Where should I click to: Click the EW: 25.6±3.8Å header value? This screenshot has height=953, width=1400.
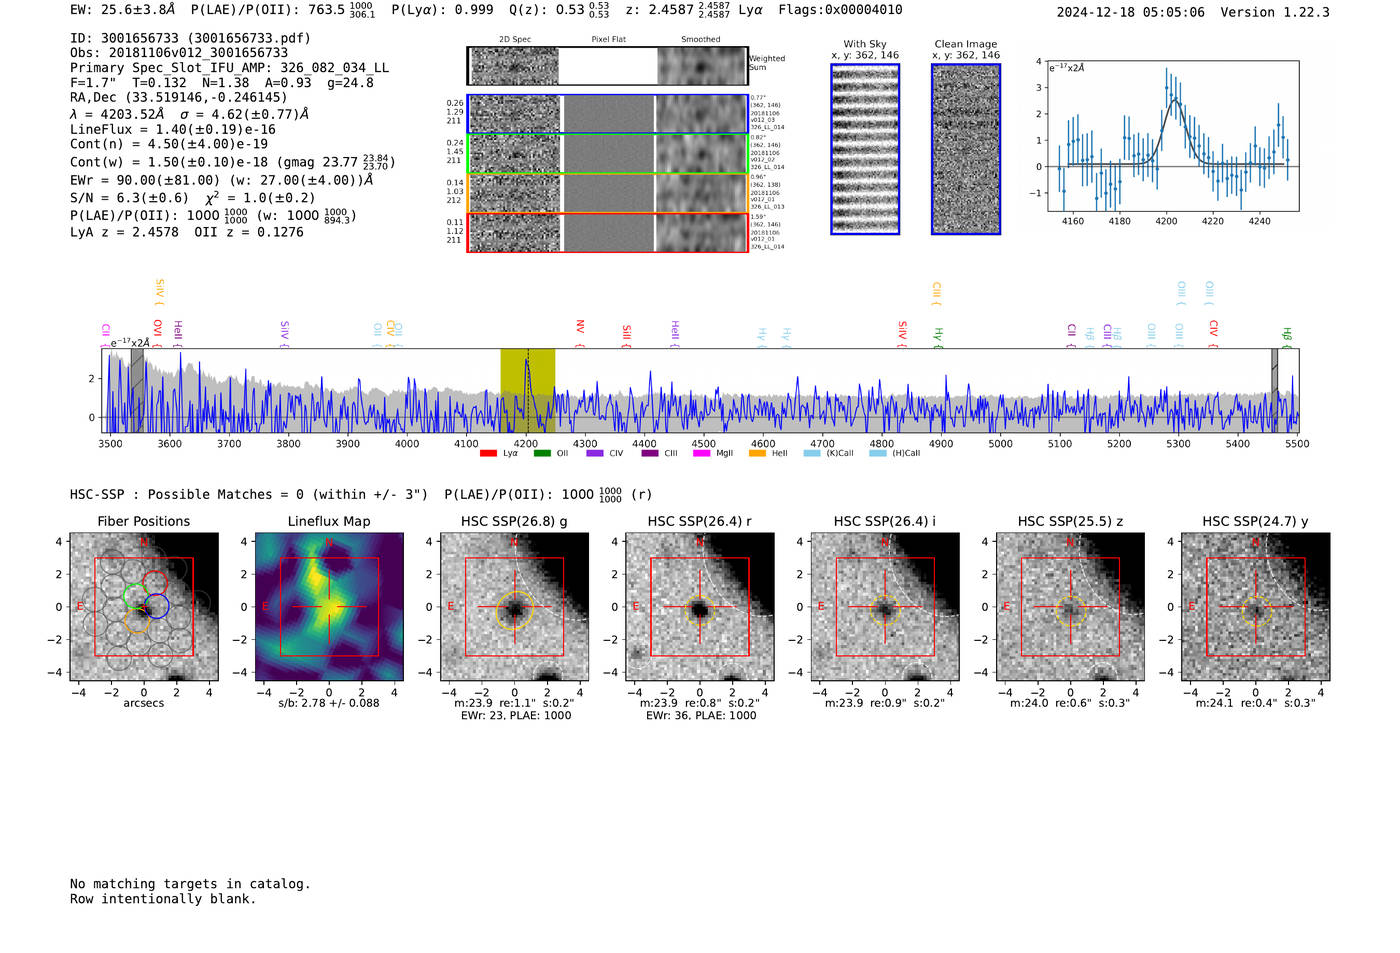click(122, 10)
